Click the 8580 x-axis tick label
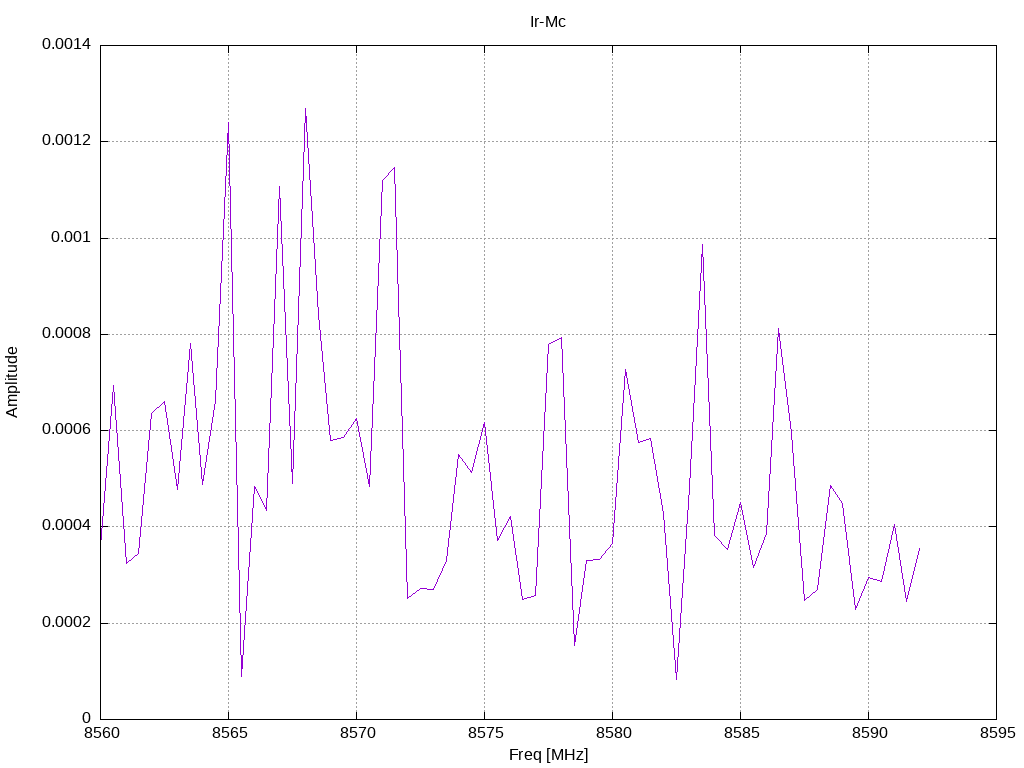The width and height of the screenshot is (1024, 768). [x=613, y=733]
